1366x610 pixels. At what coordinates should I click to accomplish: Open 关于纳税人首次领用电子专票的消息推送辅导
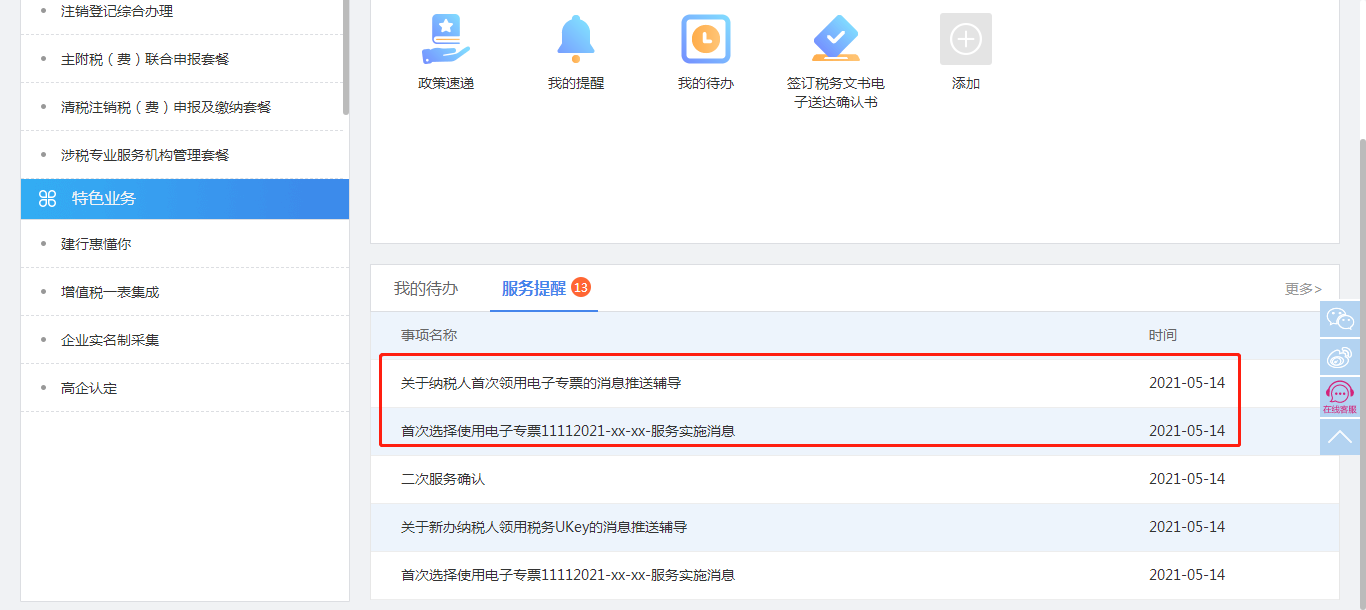(x=541, y=383)
